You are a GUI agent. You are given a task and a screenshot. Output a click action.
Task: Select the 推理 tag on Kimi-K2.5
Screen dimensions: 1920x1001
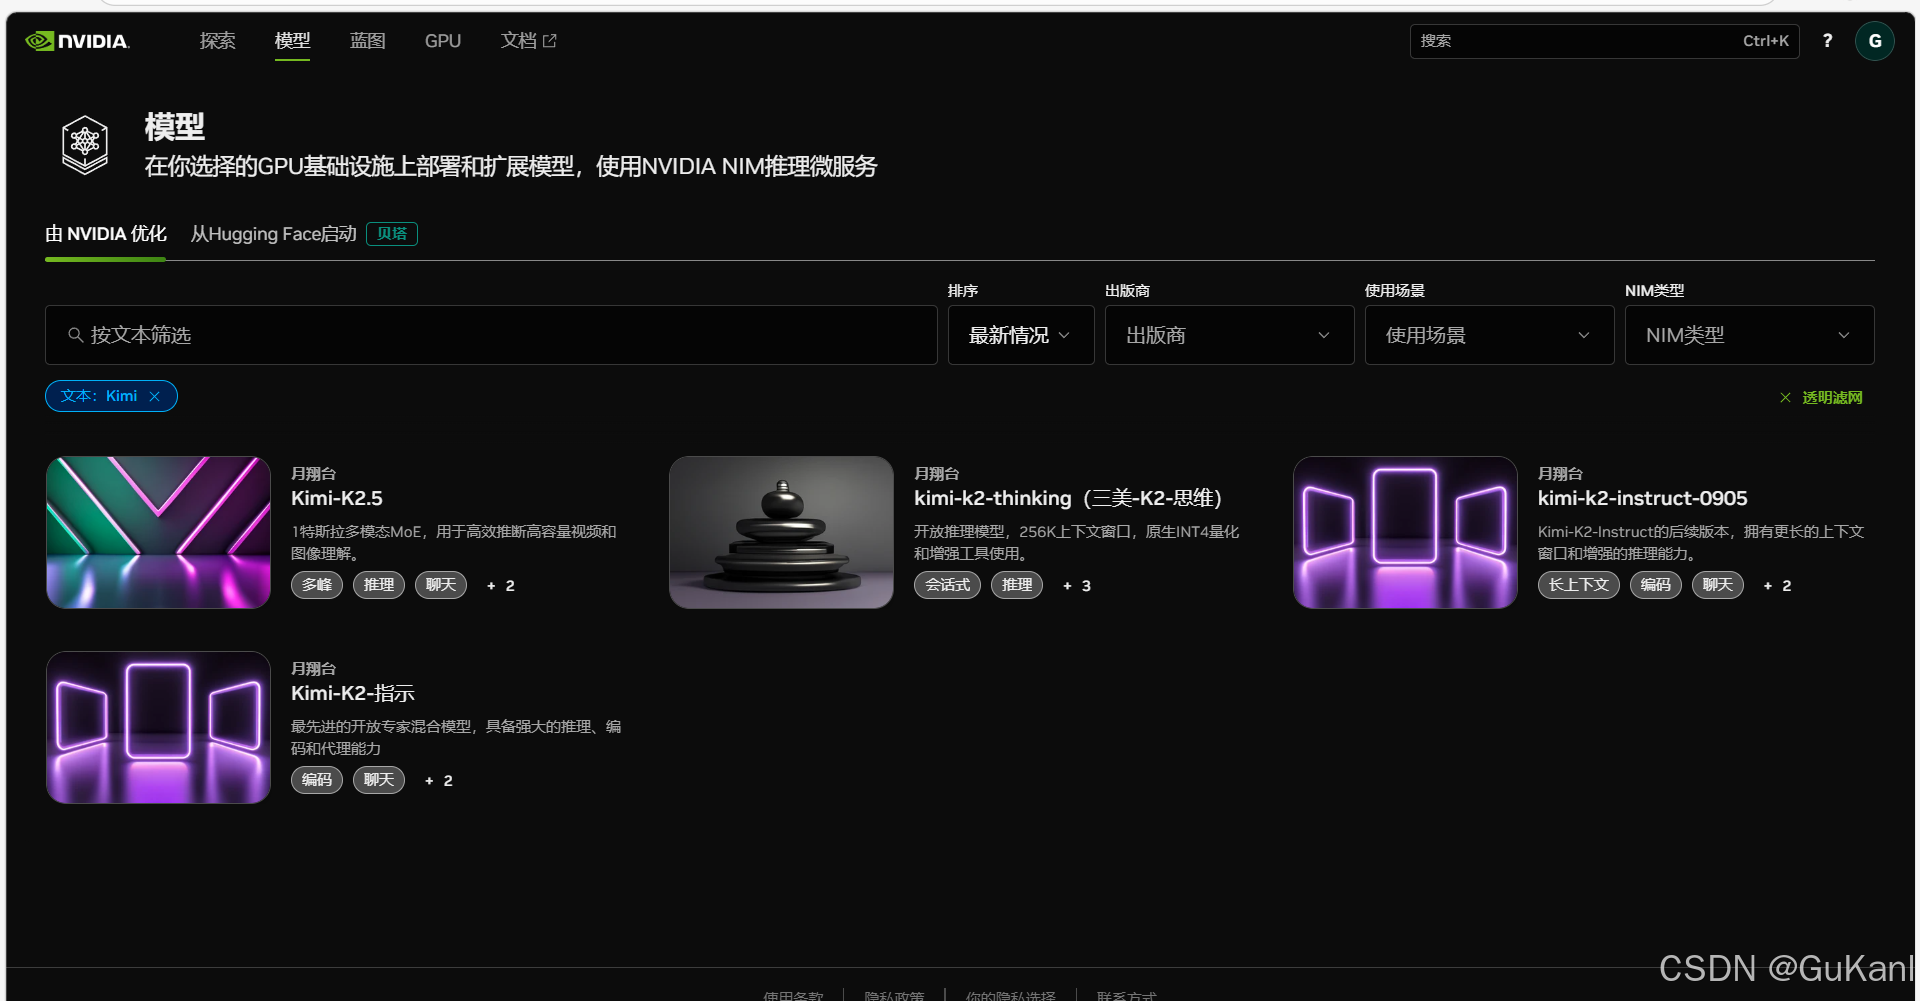pos(378,585)
